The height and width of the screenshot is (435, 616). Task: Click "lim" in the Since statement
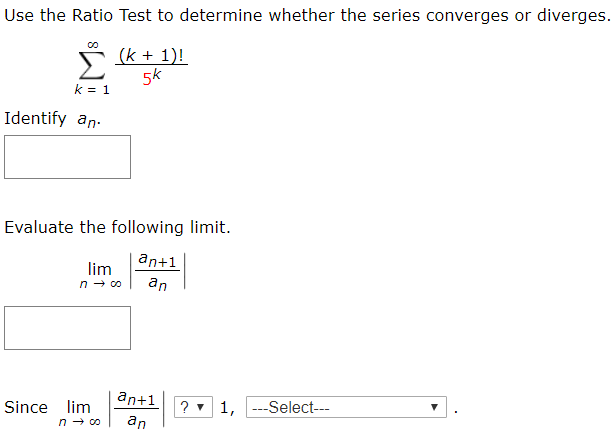click(79, 407)
